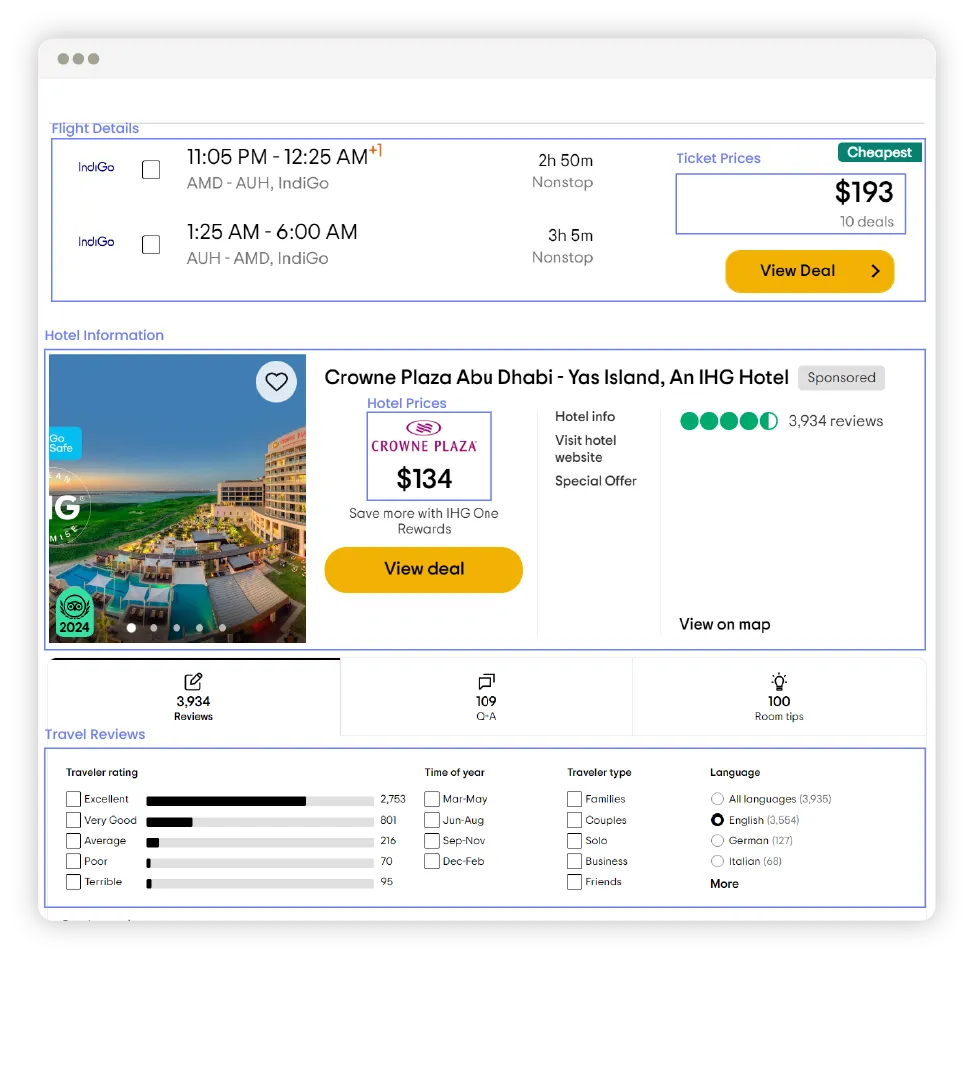Viewport: 974px width, 1088px height.
Task: Click the hotel photo thumbnail
Action: coord(178,498)
